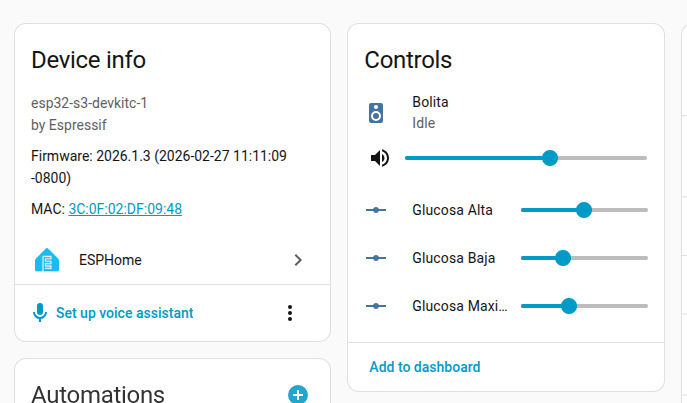Click the microphone icon for voice assistant
Image resolution: width=687 pixels, height=403 pixels.
[40, 313]
